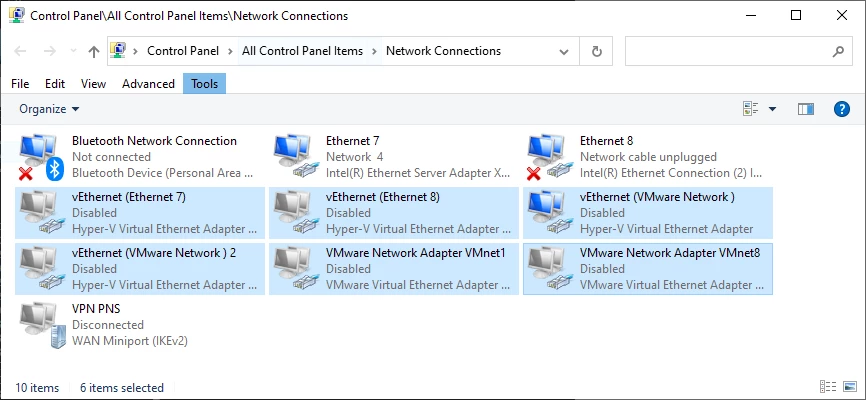
Task: Open the change view options arrow
Action: (x=772, y=109)
